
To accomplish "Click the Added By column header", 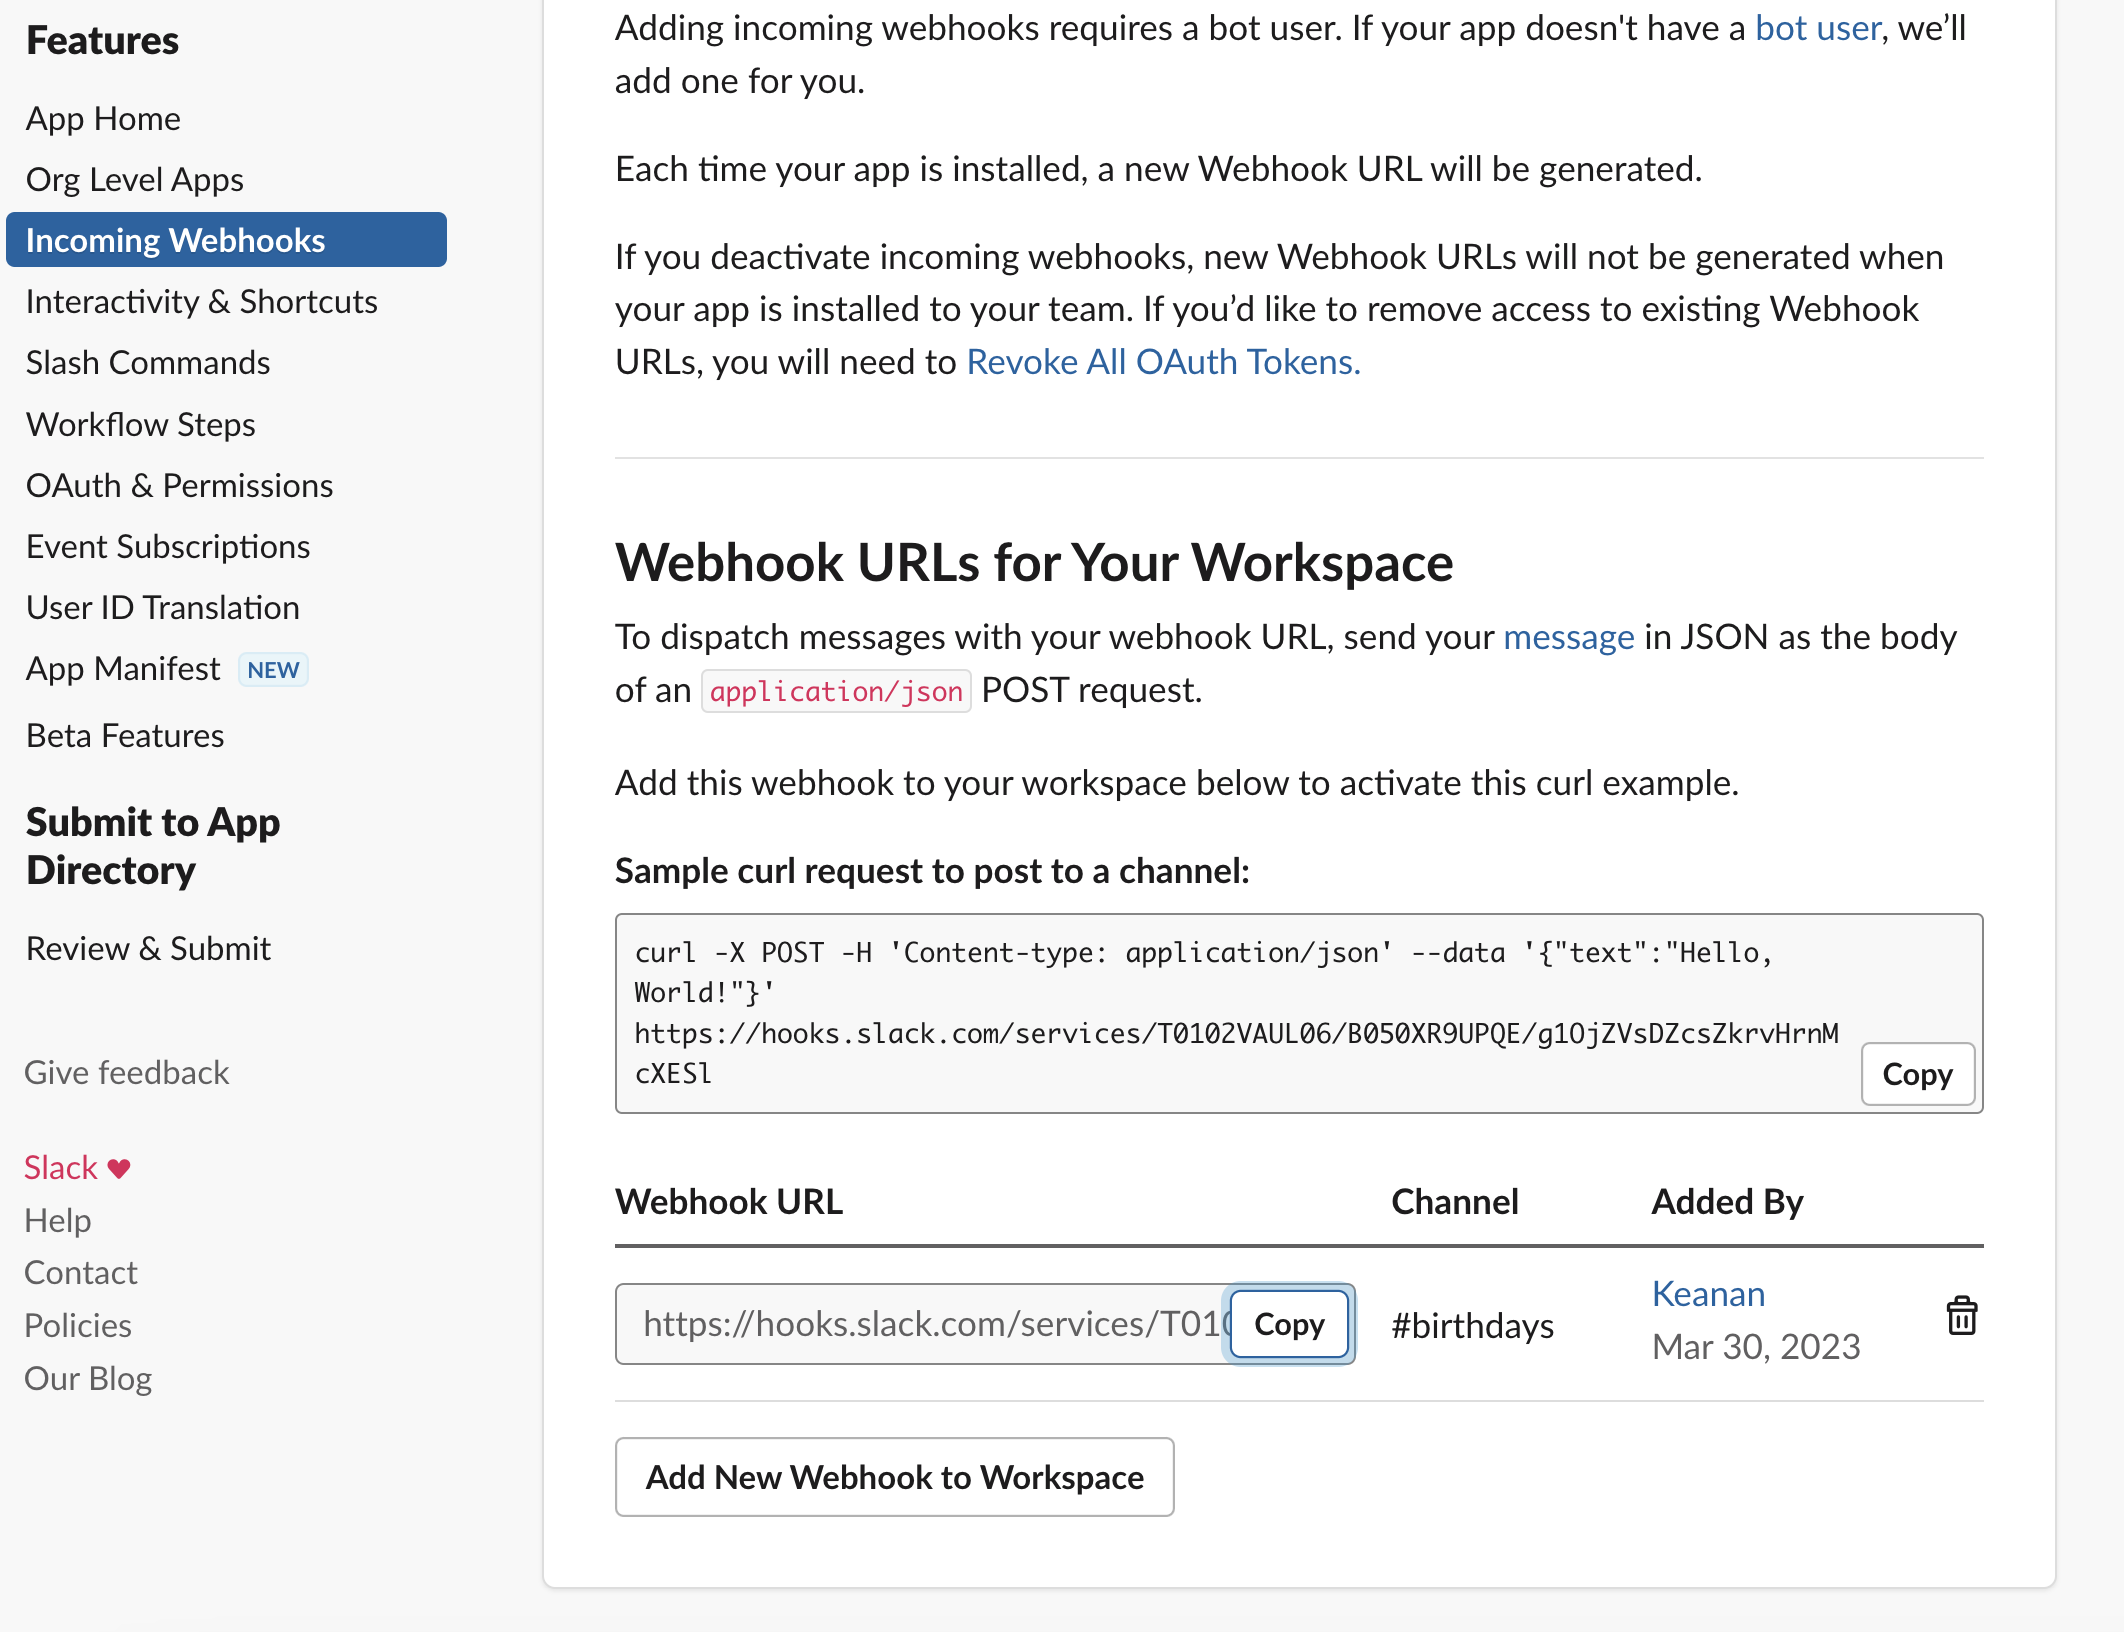I will click(x=1727, y=1202).
